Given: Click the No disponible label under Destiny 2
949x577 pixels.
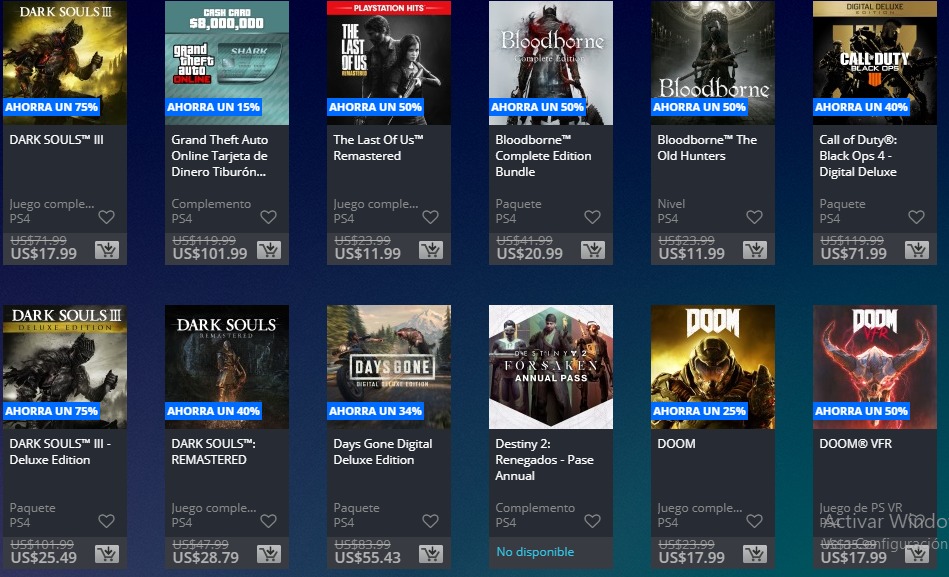Looking at the screenshot, I should point(535,552).
